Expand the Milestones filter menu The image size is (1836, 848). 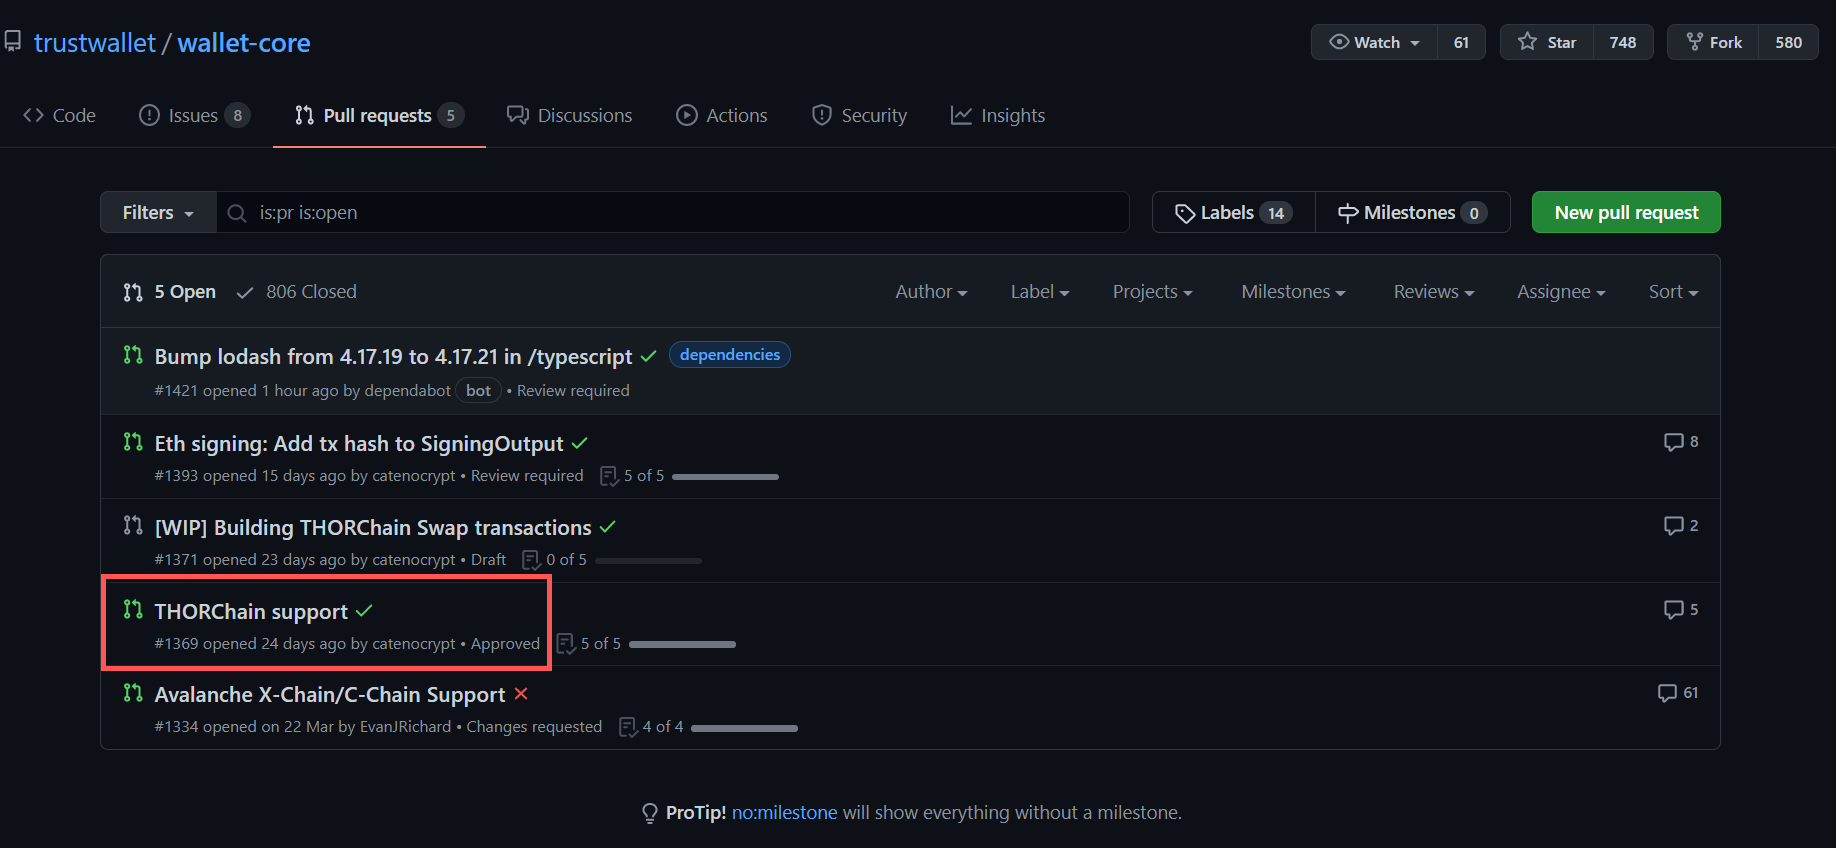click(1293, 292)
